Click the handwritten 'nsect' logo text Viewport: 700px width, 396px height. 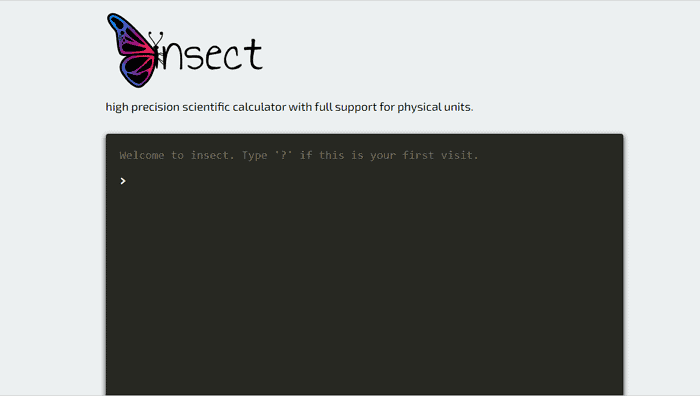pyautogui.click(x=213, y=55)
